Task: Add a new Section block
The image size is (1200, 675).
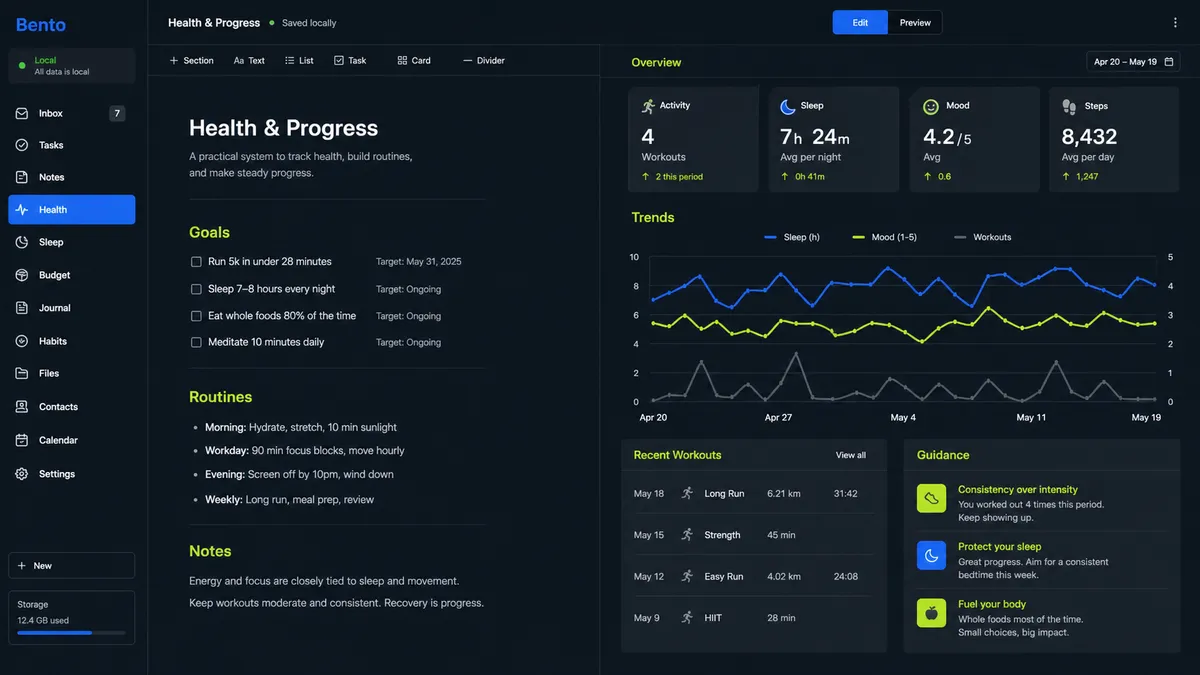Action: [x=191, y=61]
